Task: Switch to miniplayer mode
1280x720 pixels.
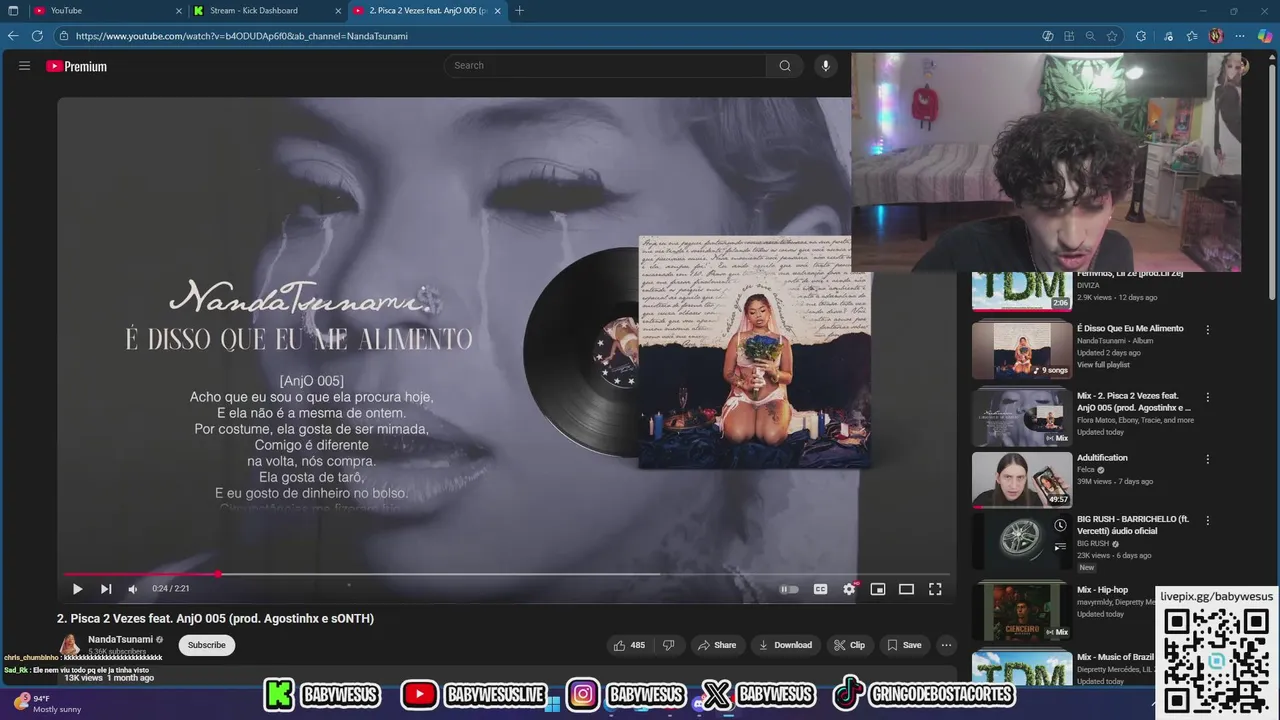Action: click(878, 589)
